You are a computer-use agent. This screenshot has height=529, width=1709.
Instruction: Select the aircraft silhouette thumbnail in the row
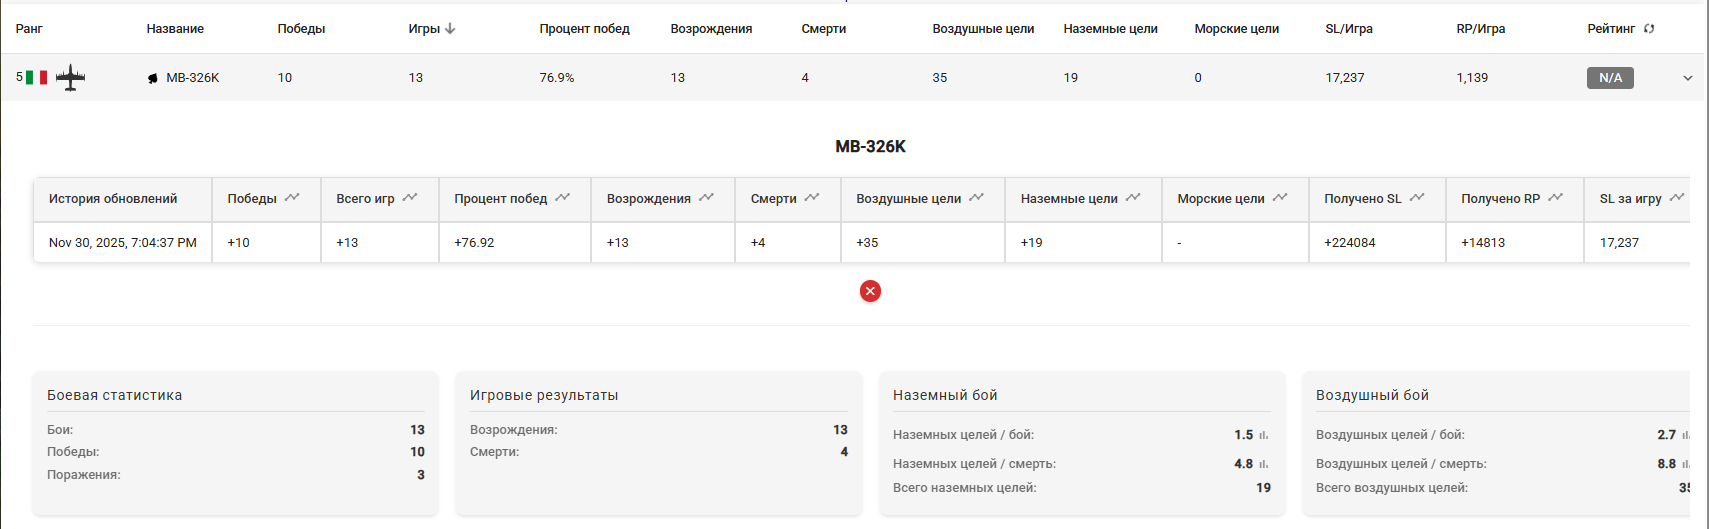[70, 77]
